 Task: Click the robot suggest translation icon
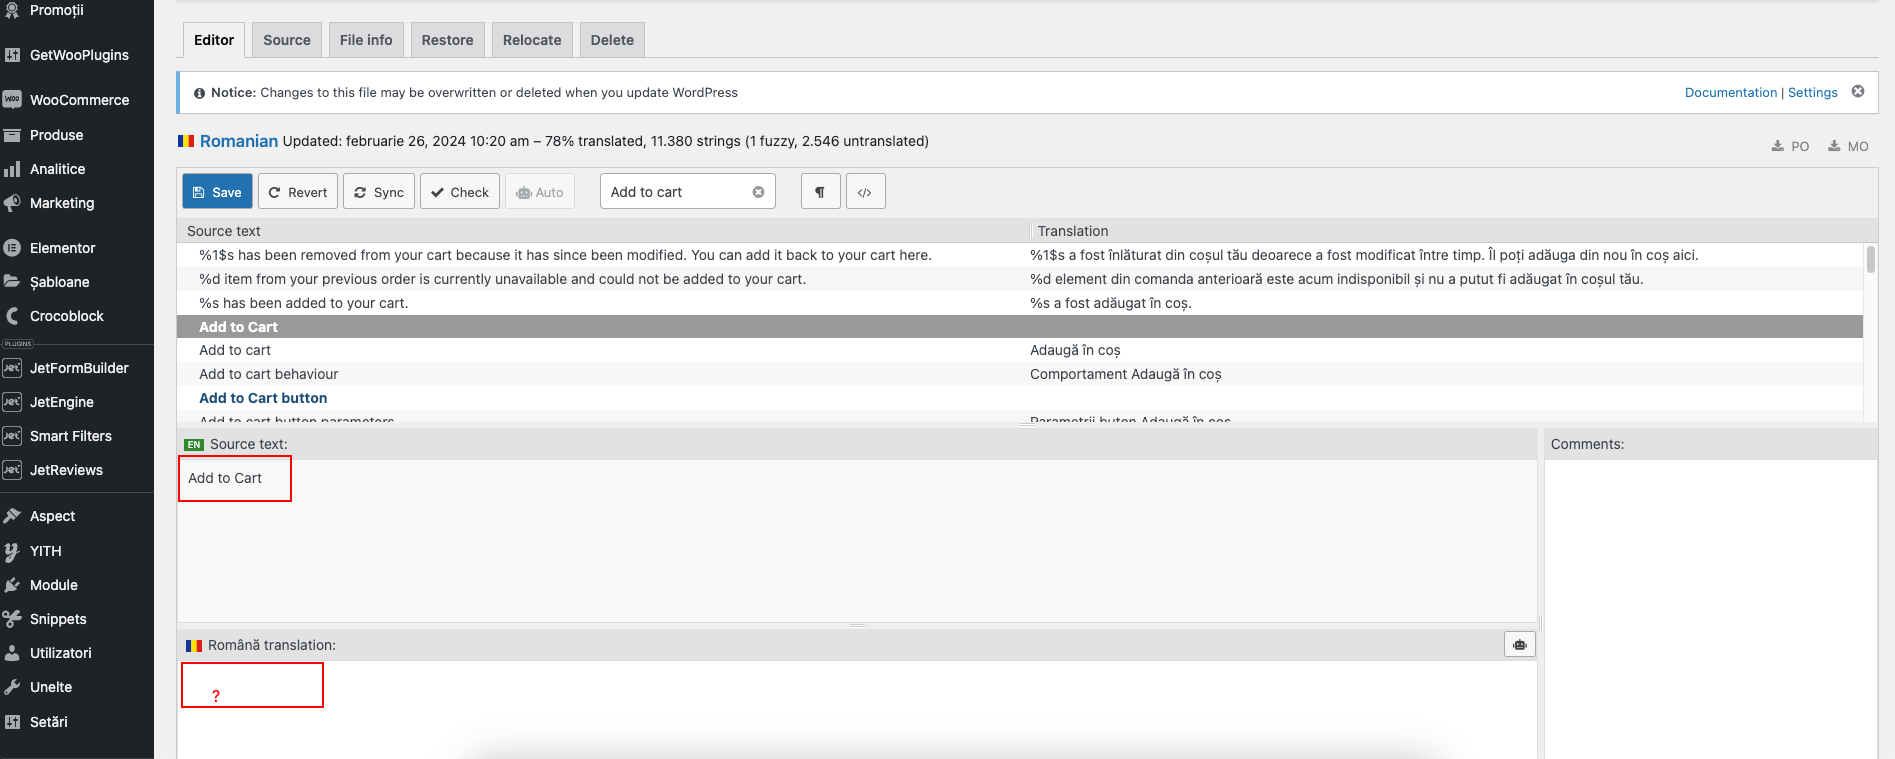point(1519,645)
